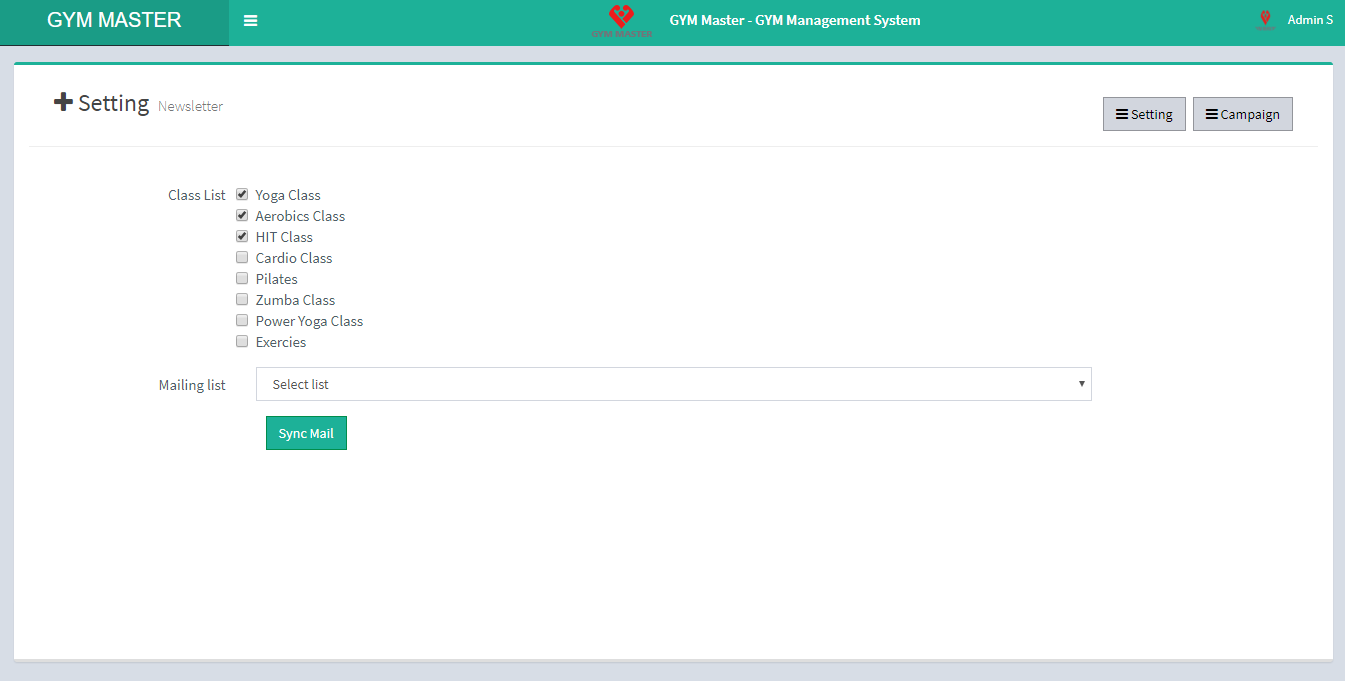1345x681 pixels.
Task: Click the Mailing list dropdown arrow
Action: pos(1081,384)
